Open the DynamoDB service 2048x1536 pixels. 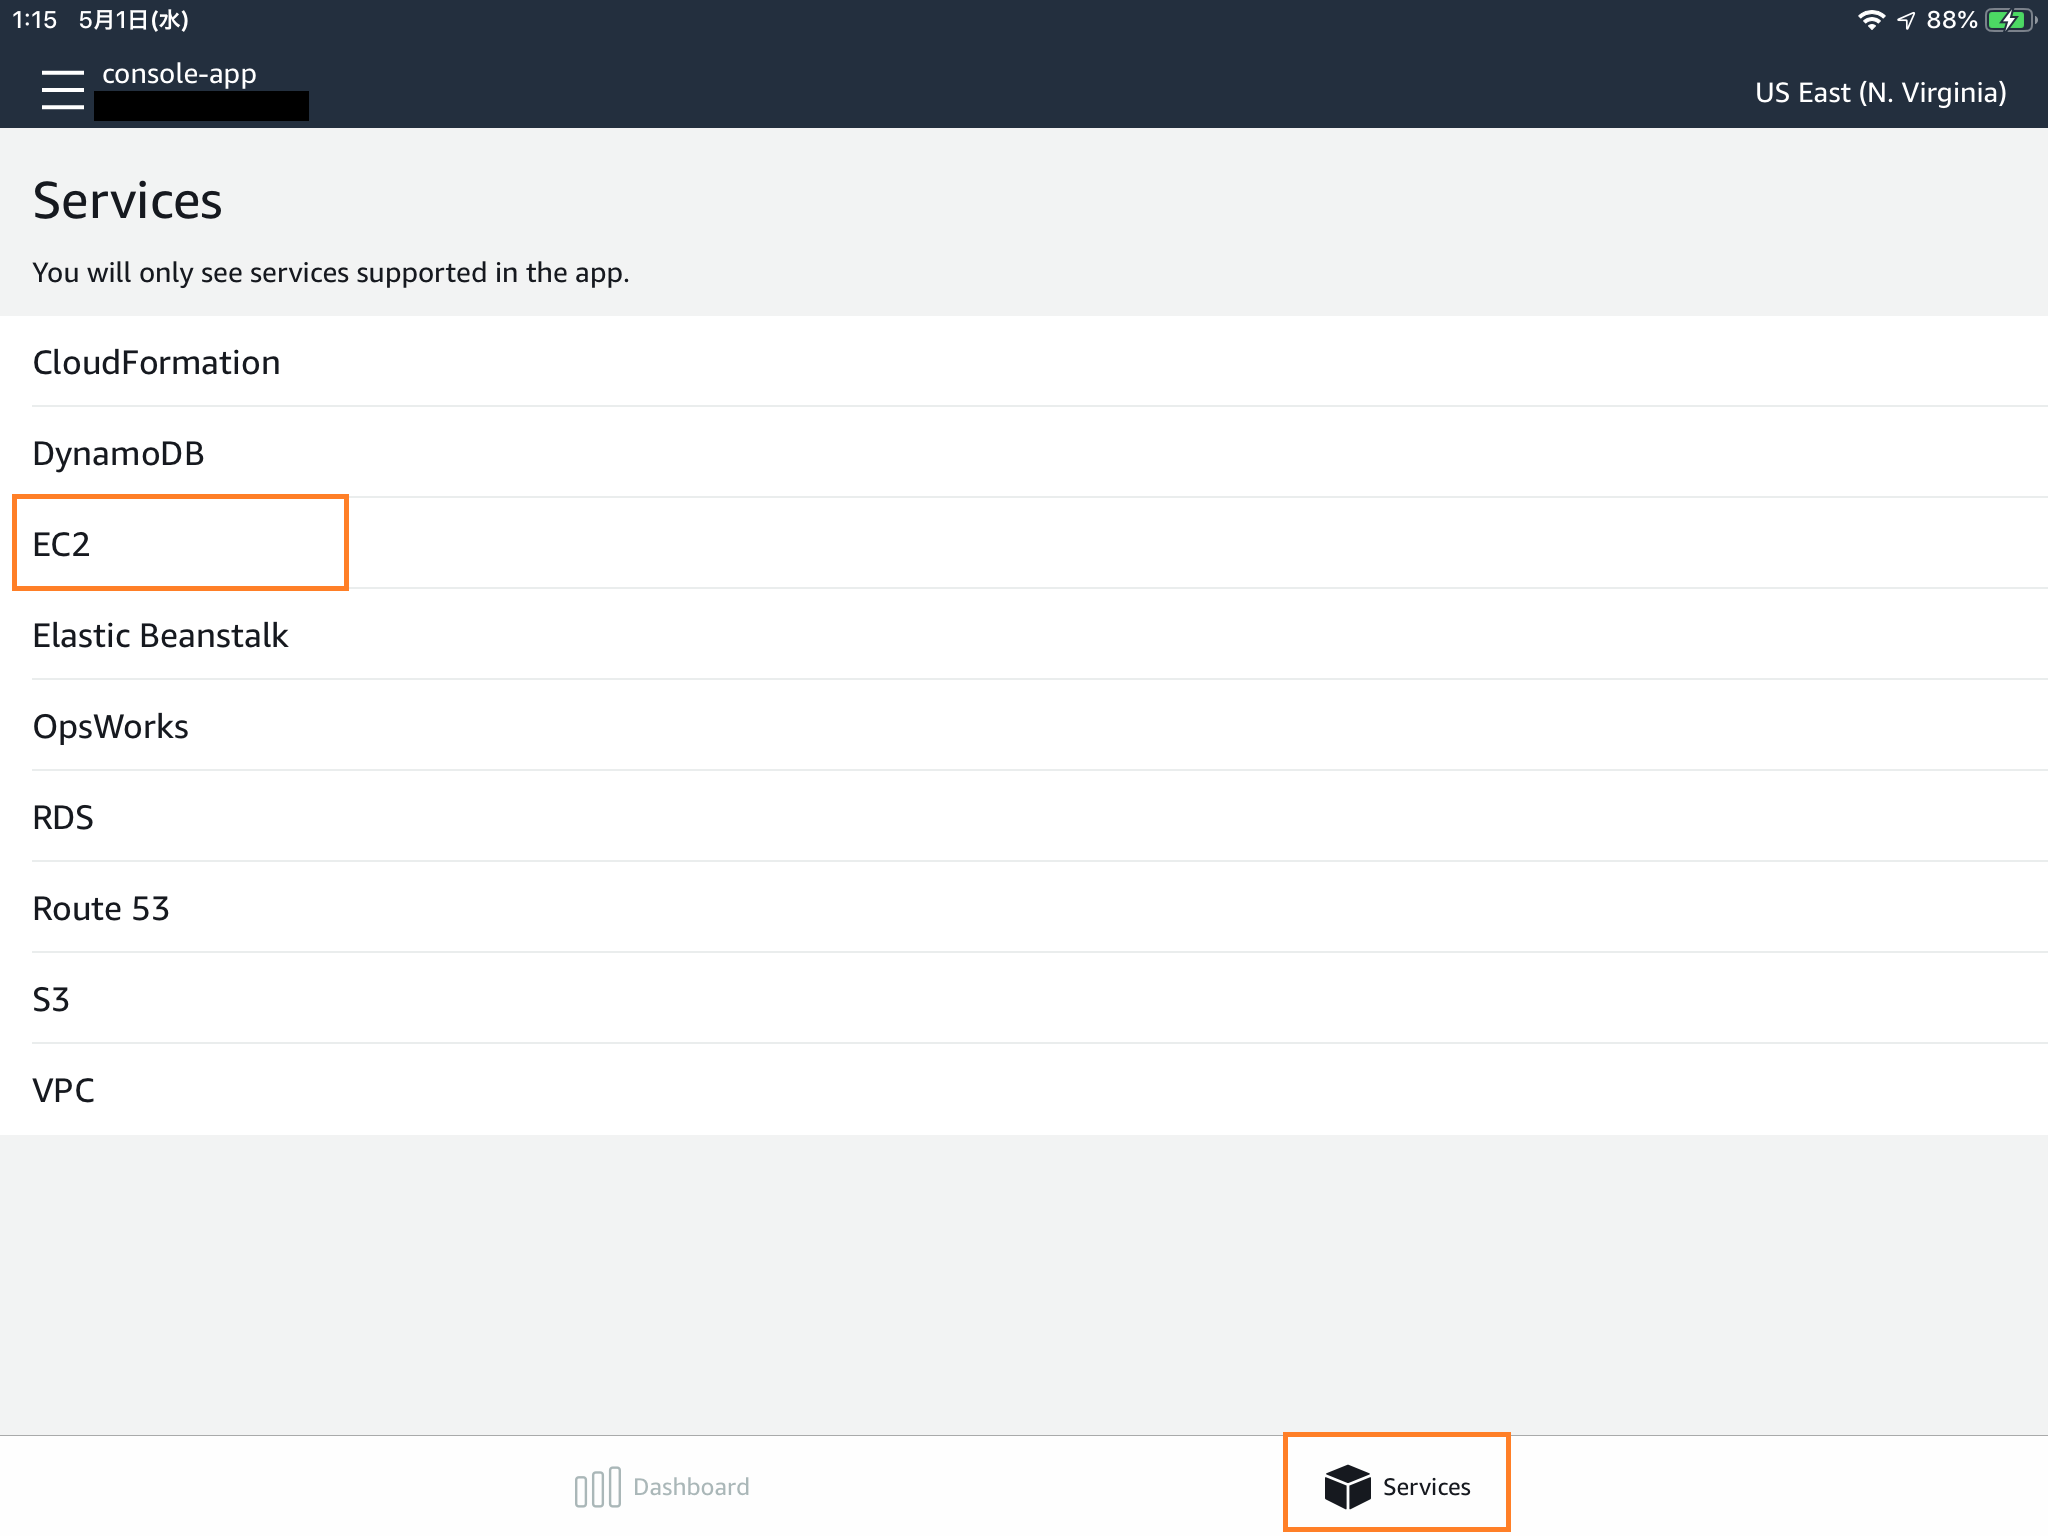pyautogui.click(x=118, y=453)
